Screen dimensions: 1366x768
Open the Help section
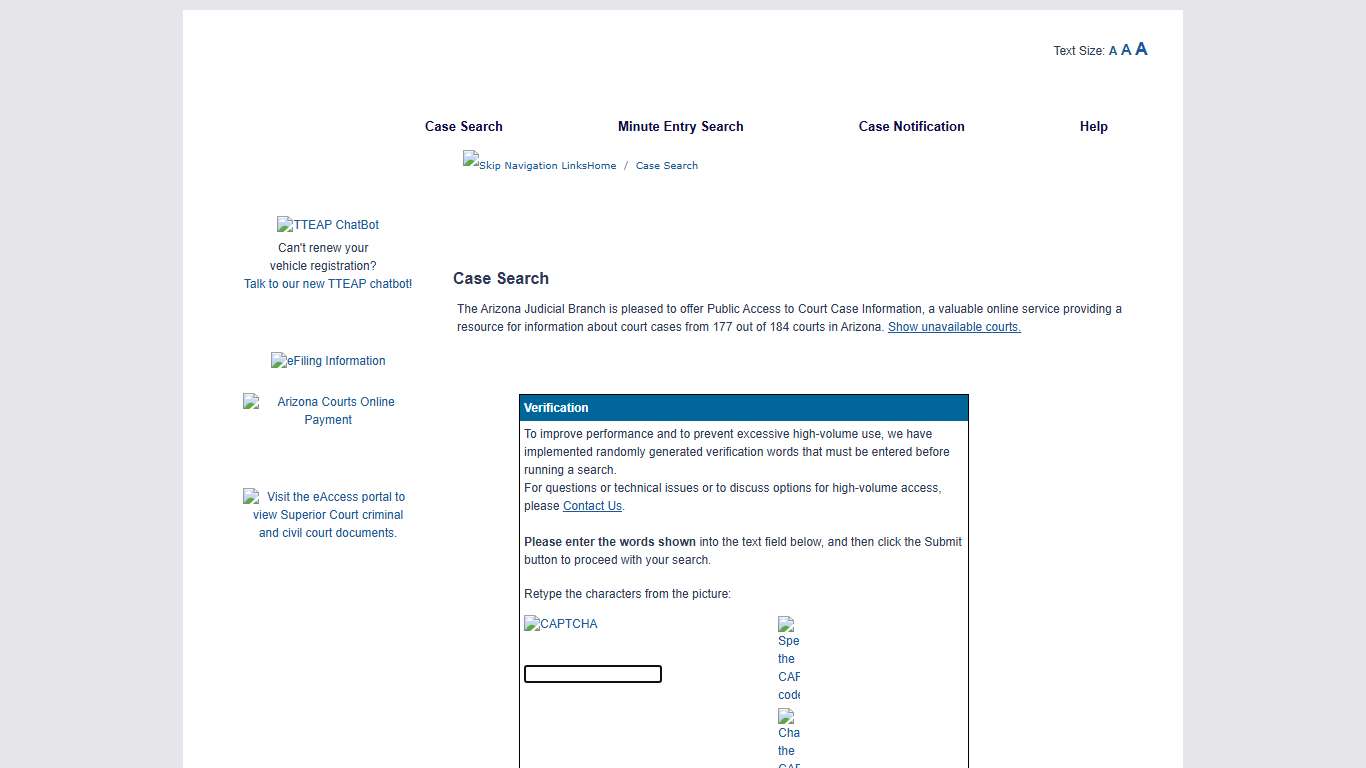(1093, 126)
